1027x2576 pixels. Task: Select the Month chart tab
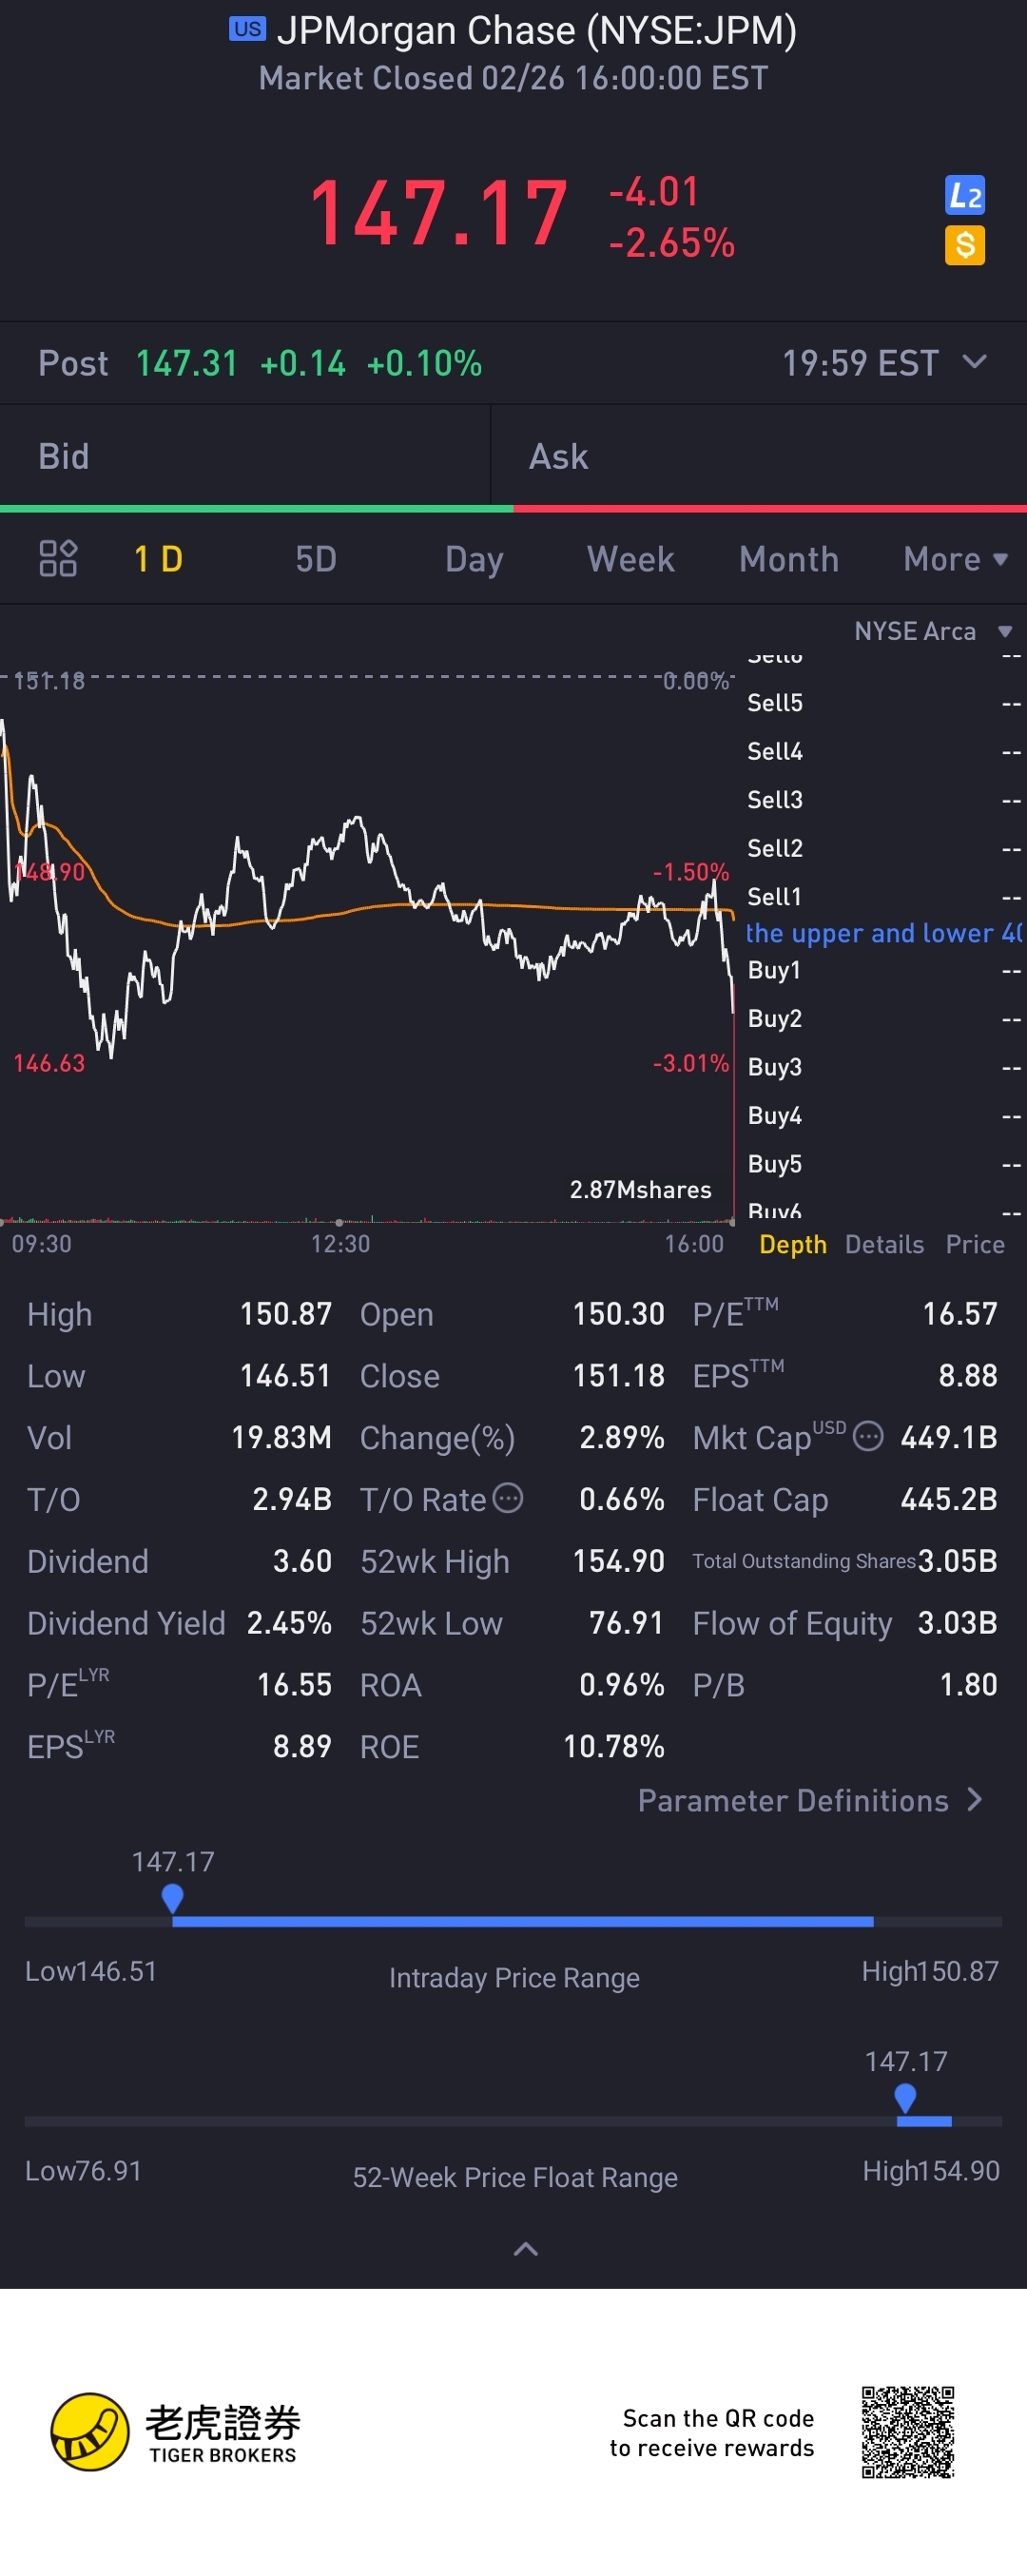pyautogui.click(x=788, y=559)
